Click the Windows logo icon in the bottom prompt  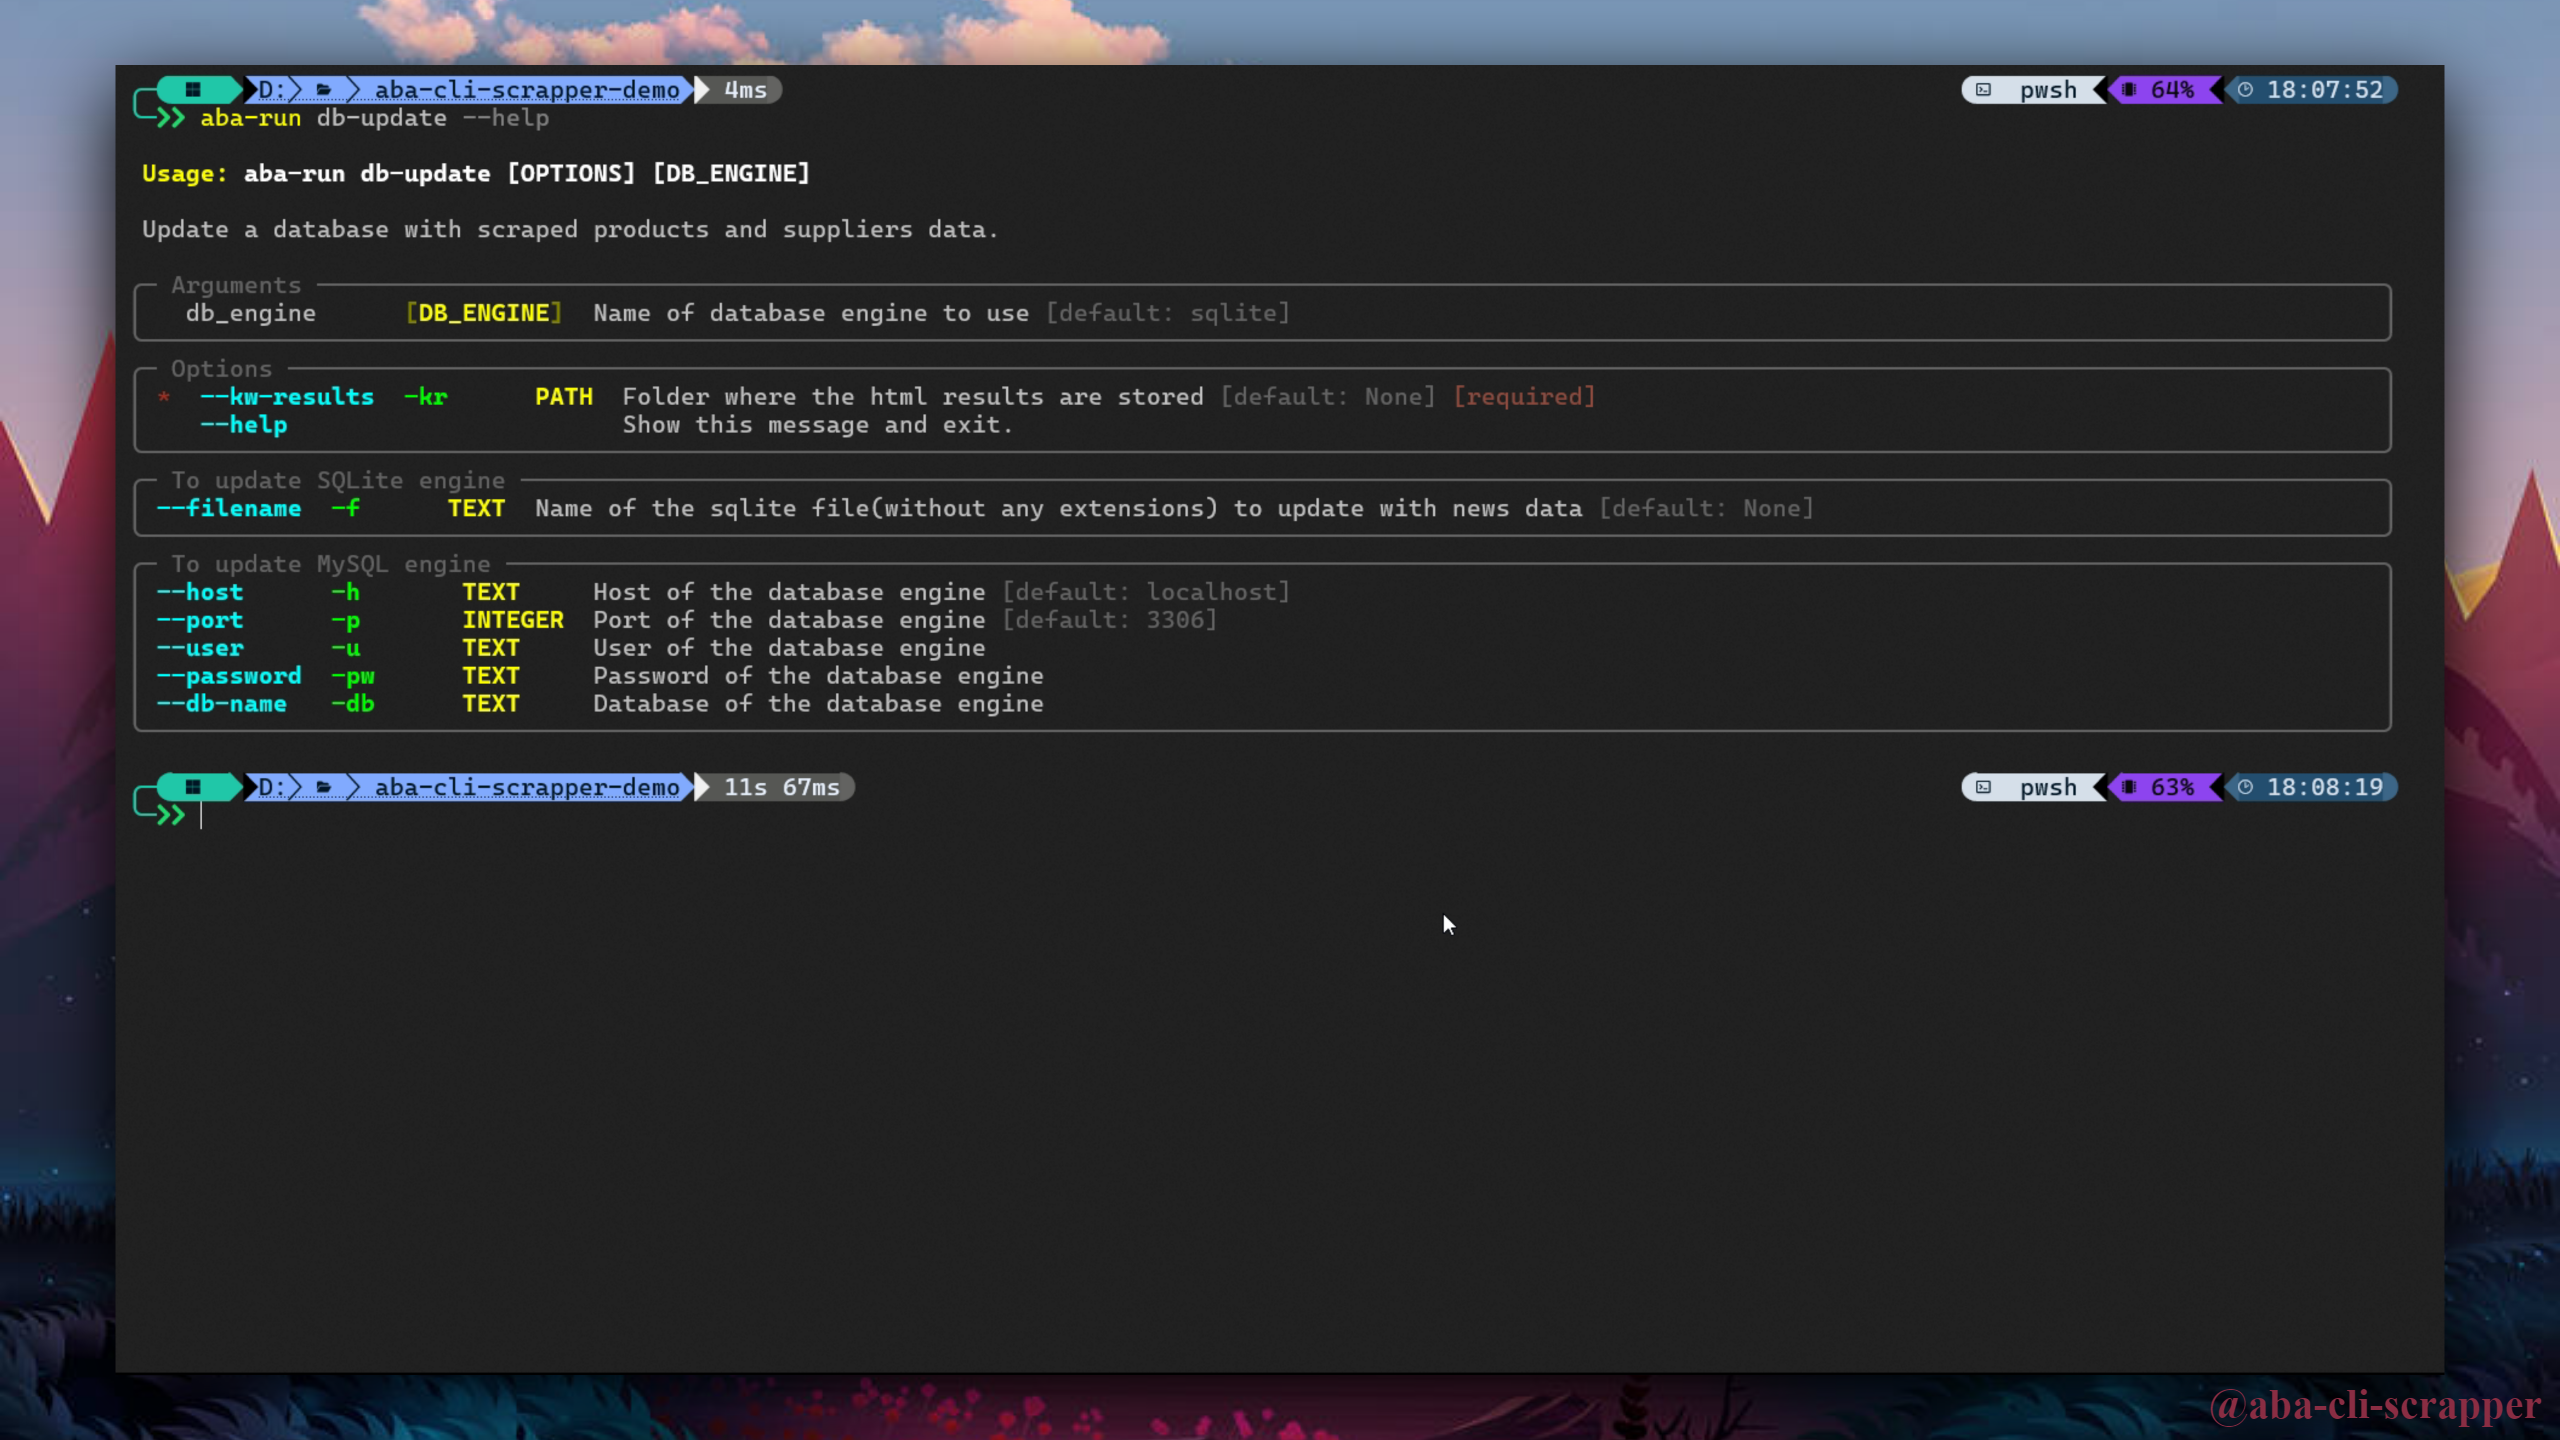pos(193,787)
